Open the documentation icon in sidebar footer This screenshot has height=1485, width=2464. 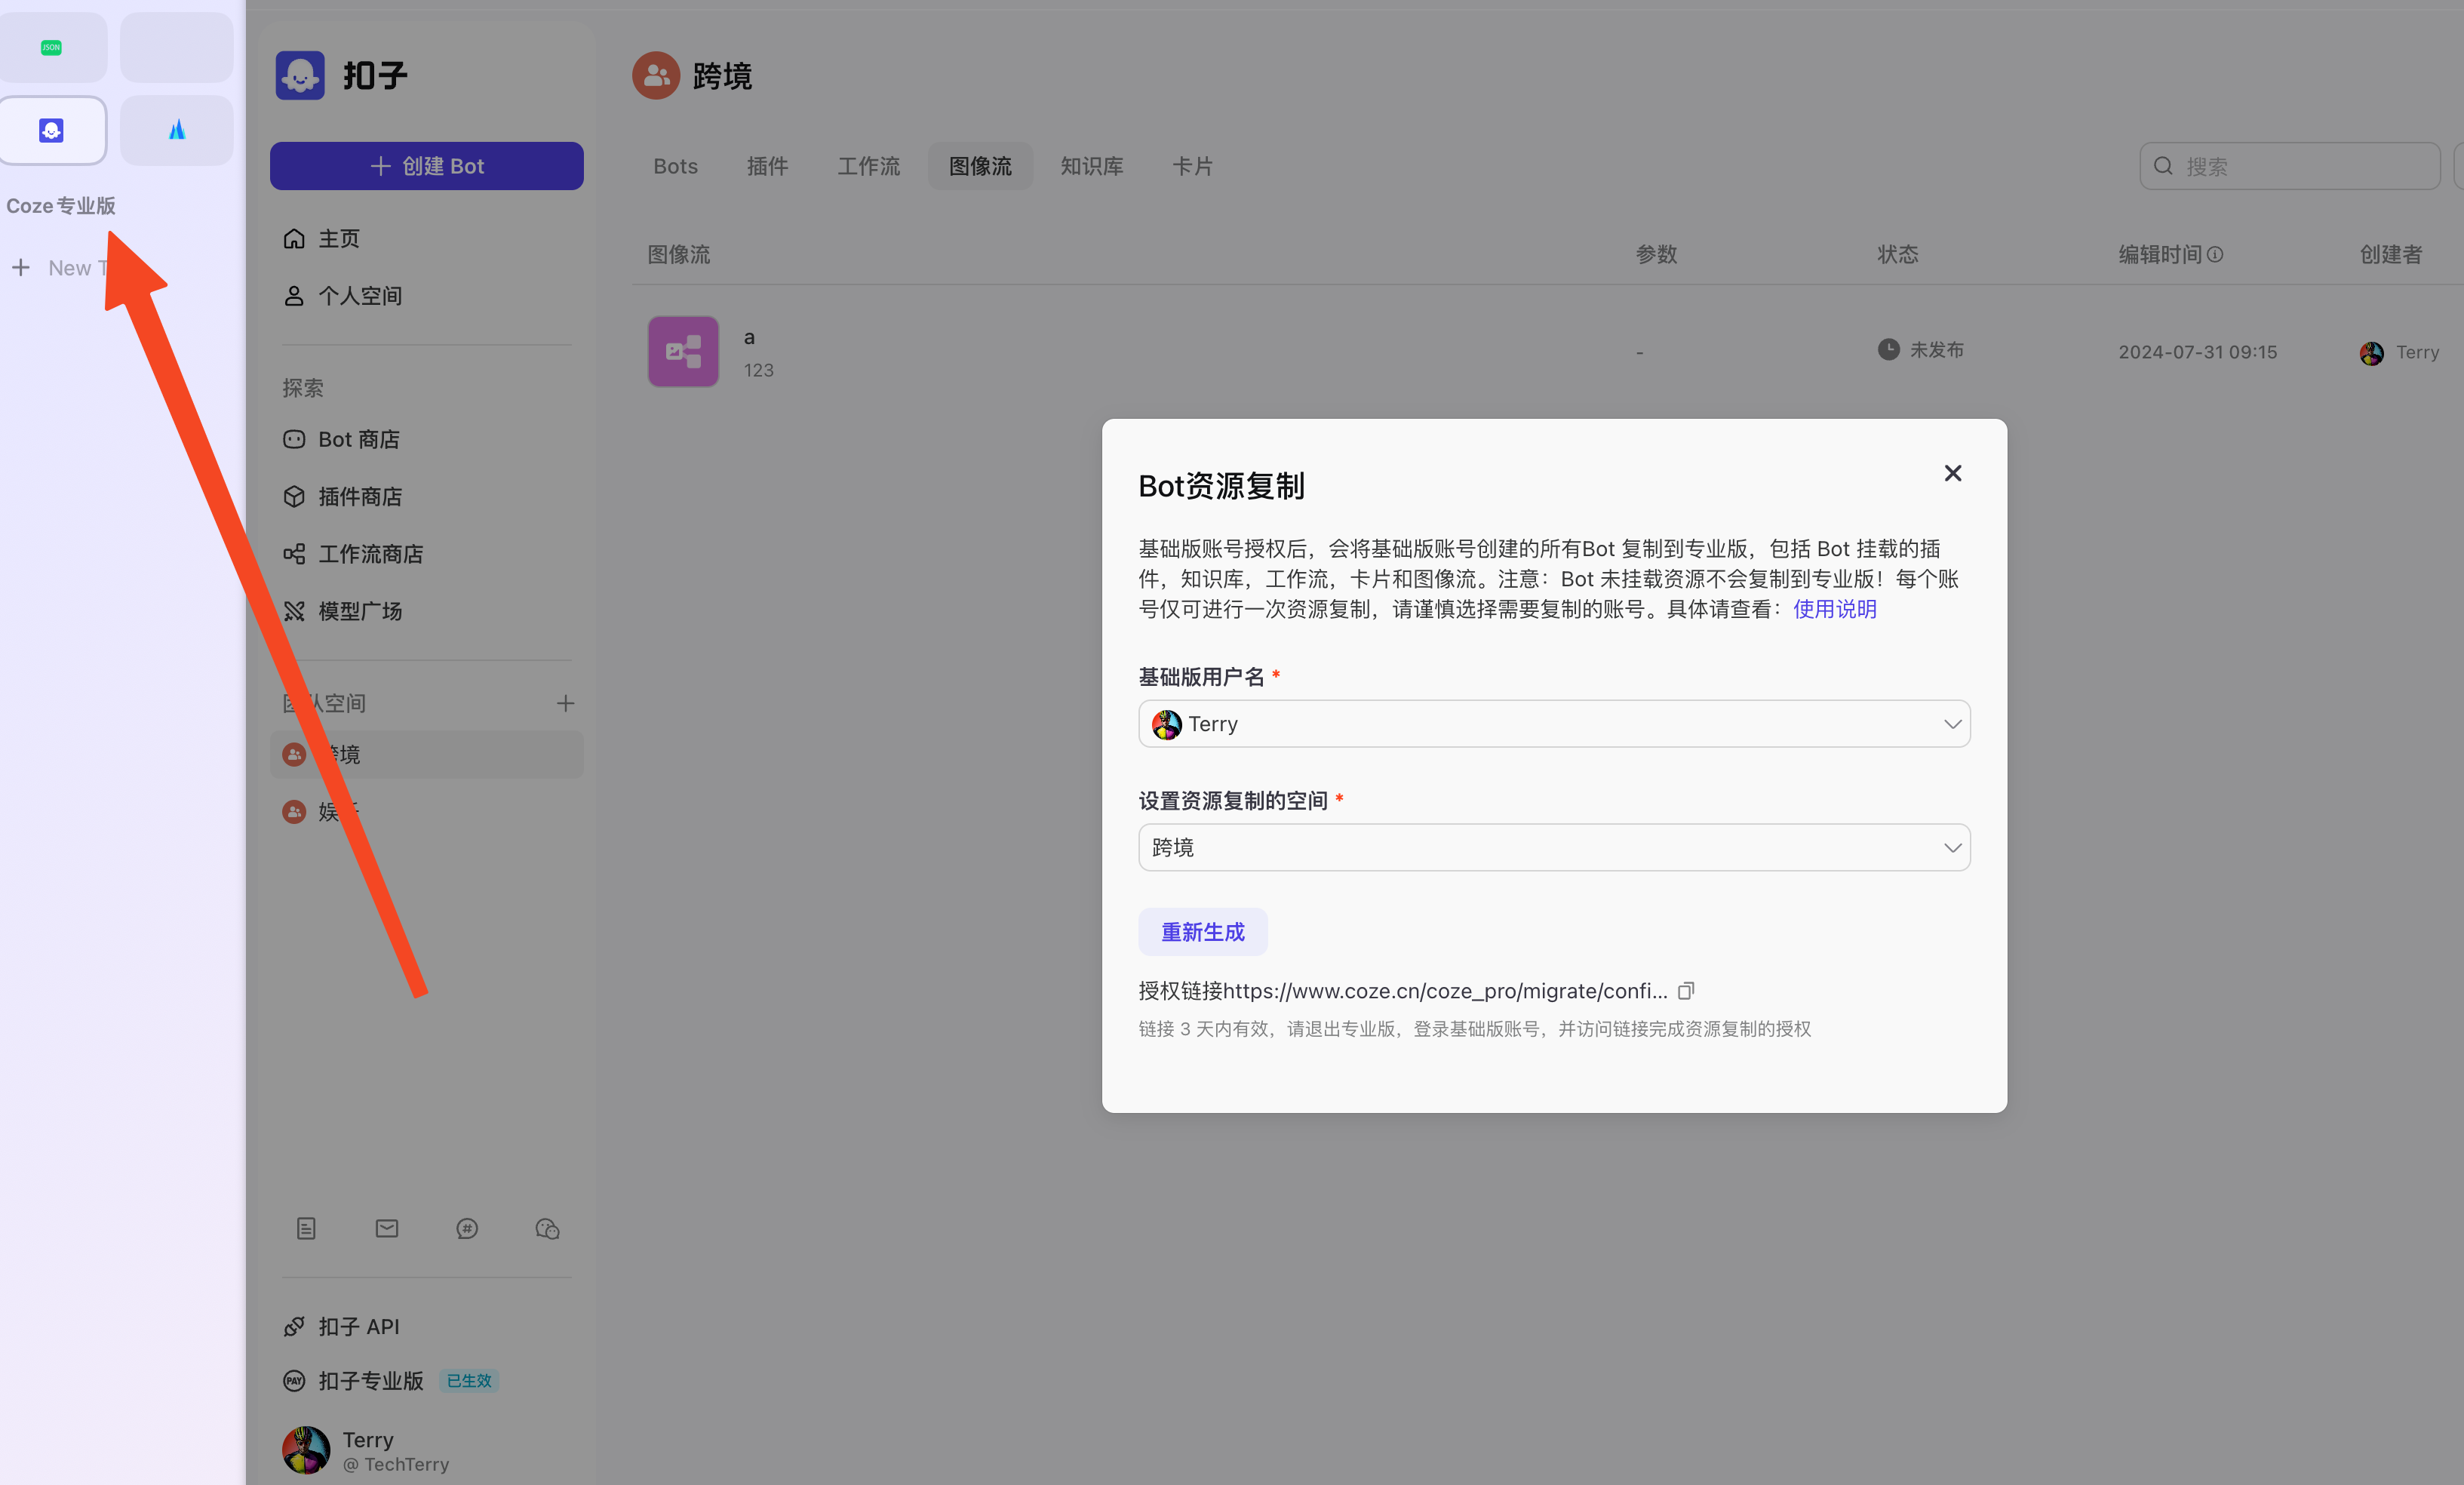coord(306,1228)
